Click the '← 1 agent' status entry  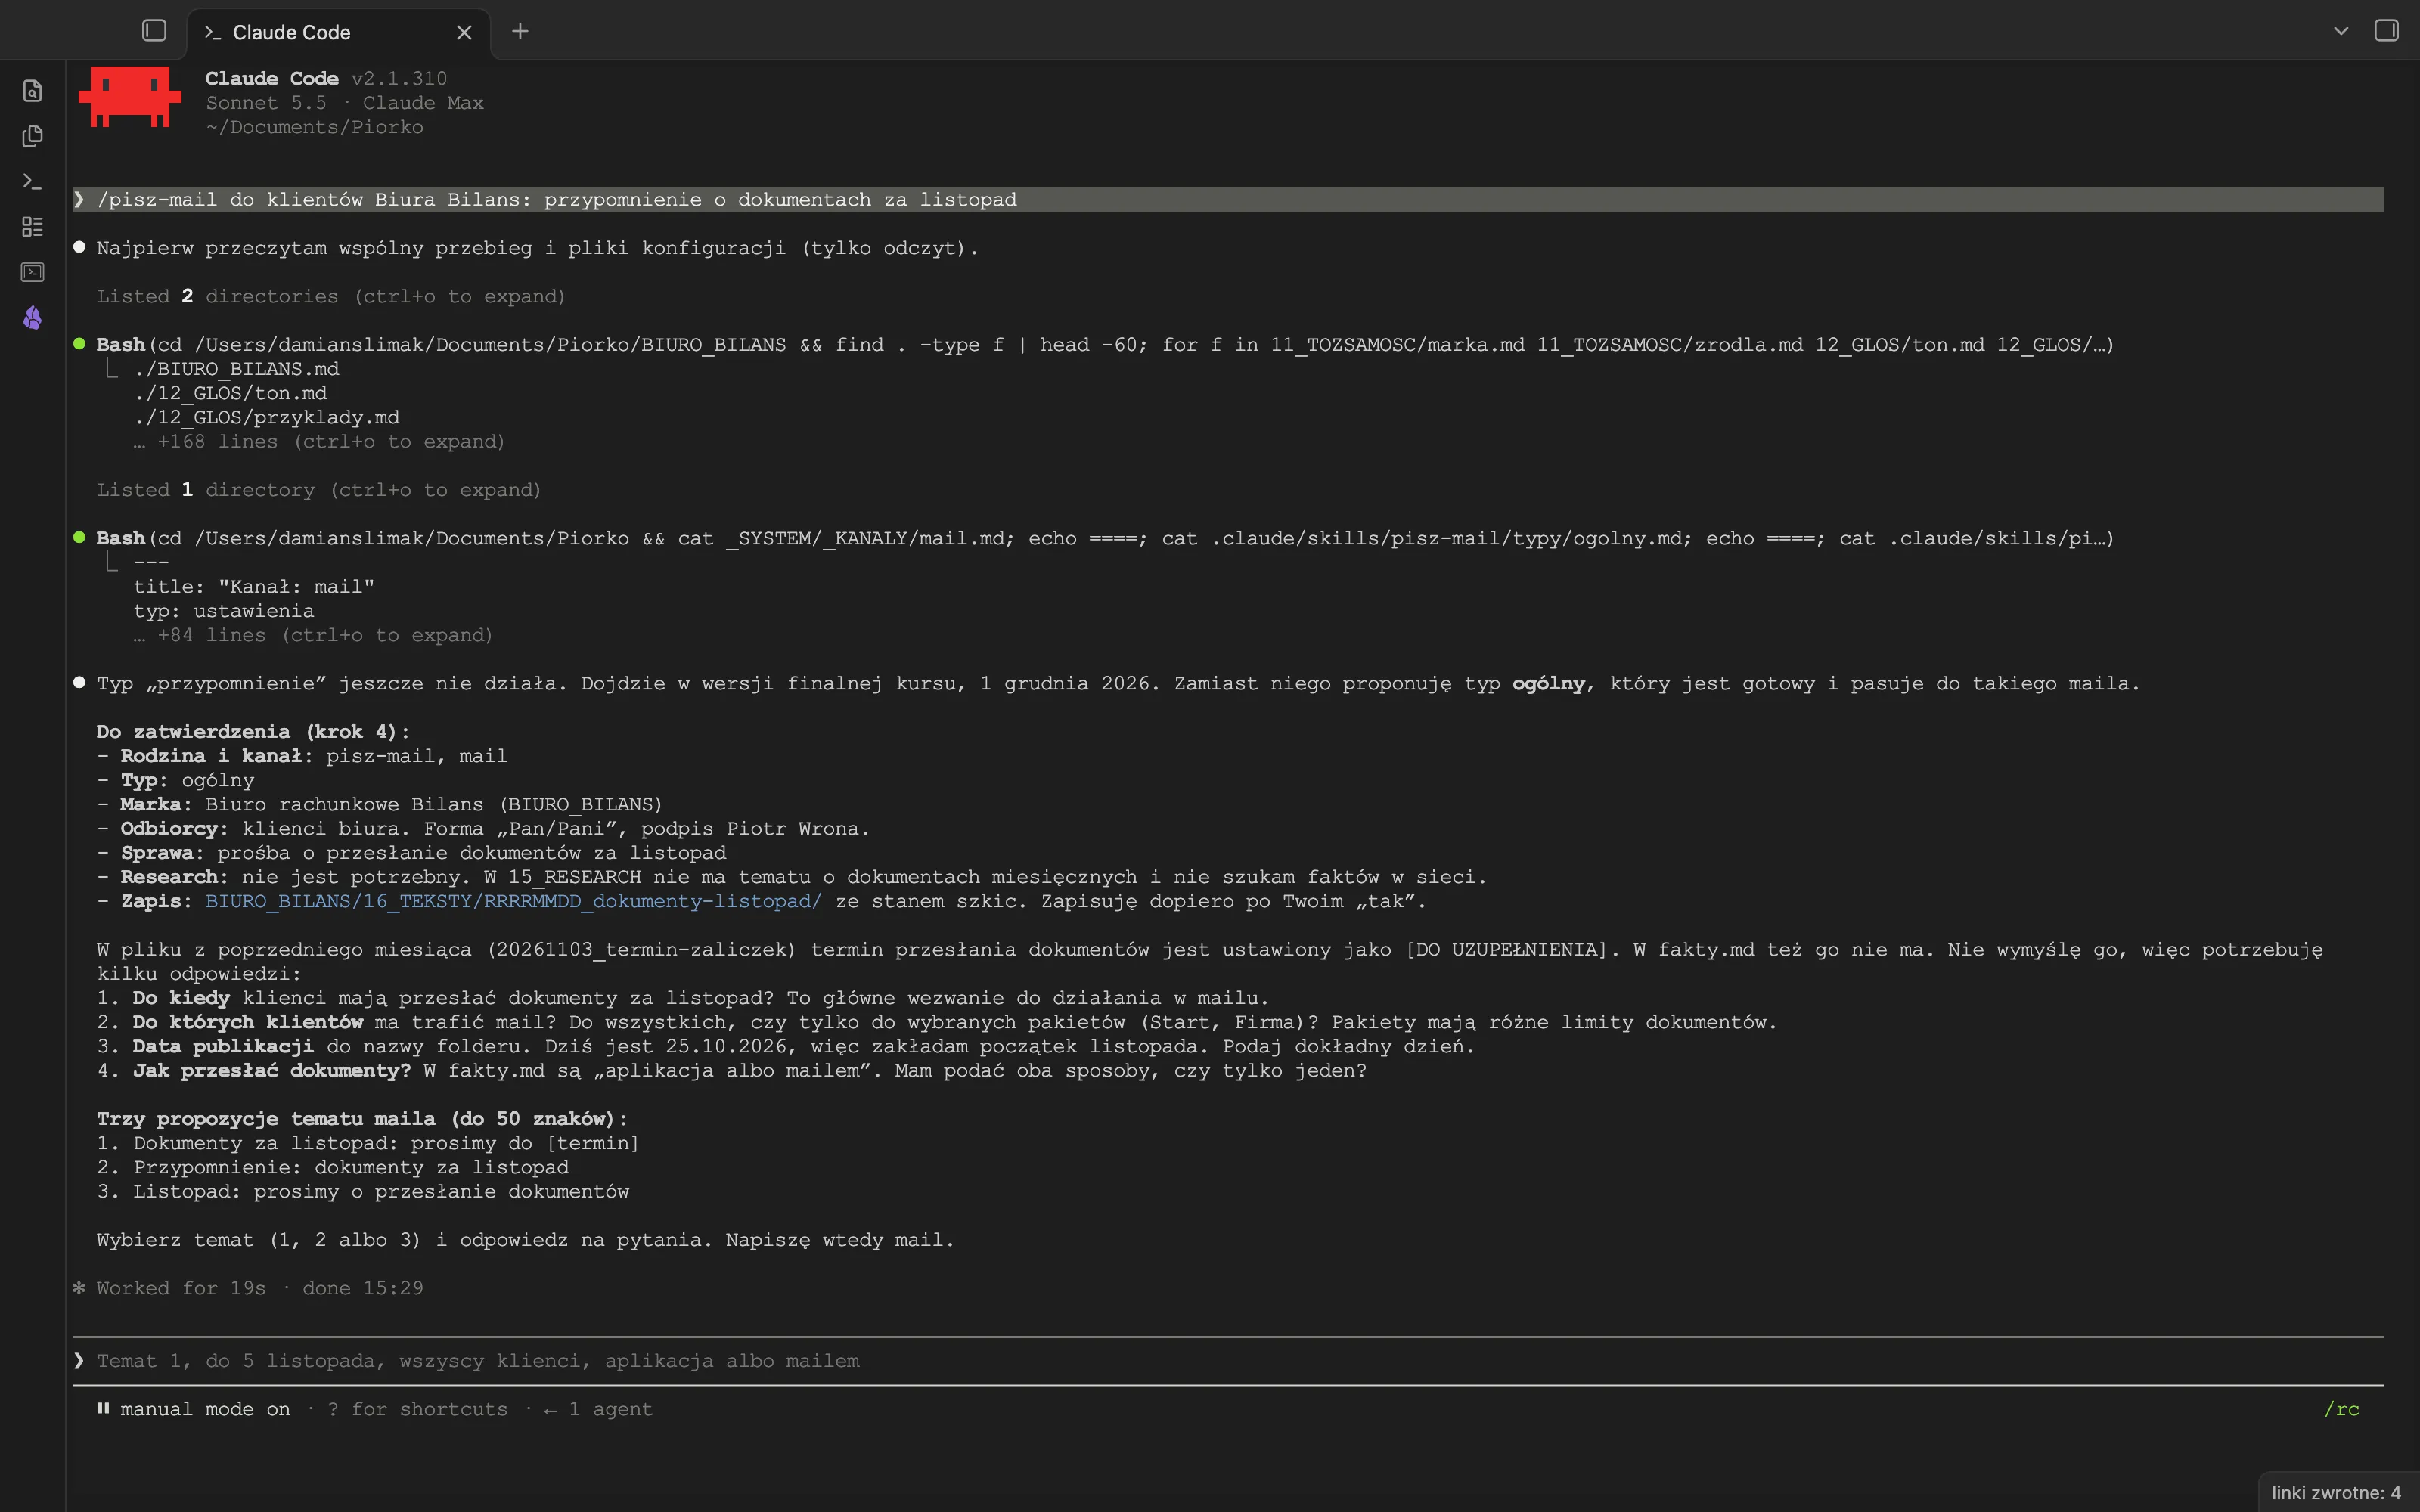[598, 1410]
